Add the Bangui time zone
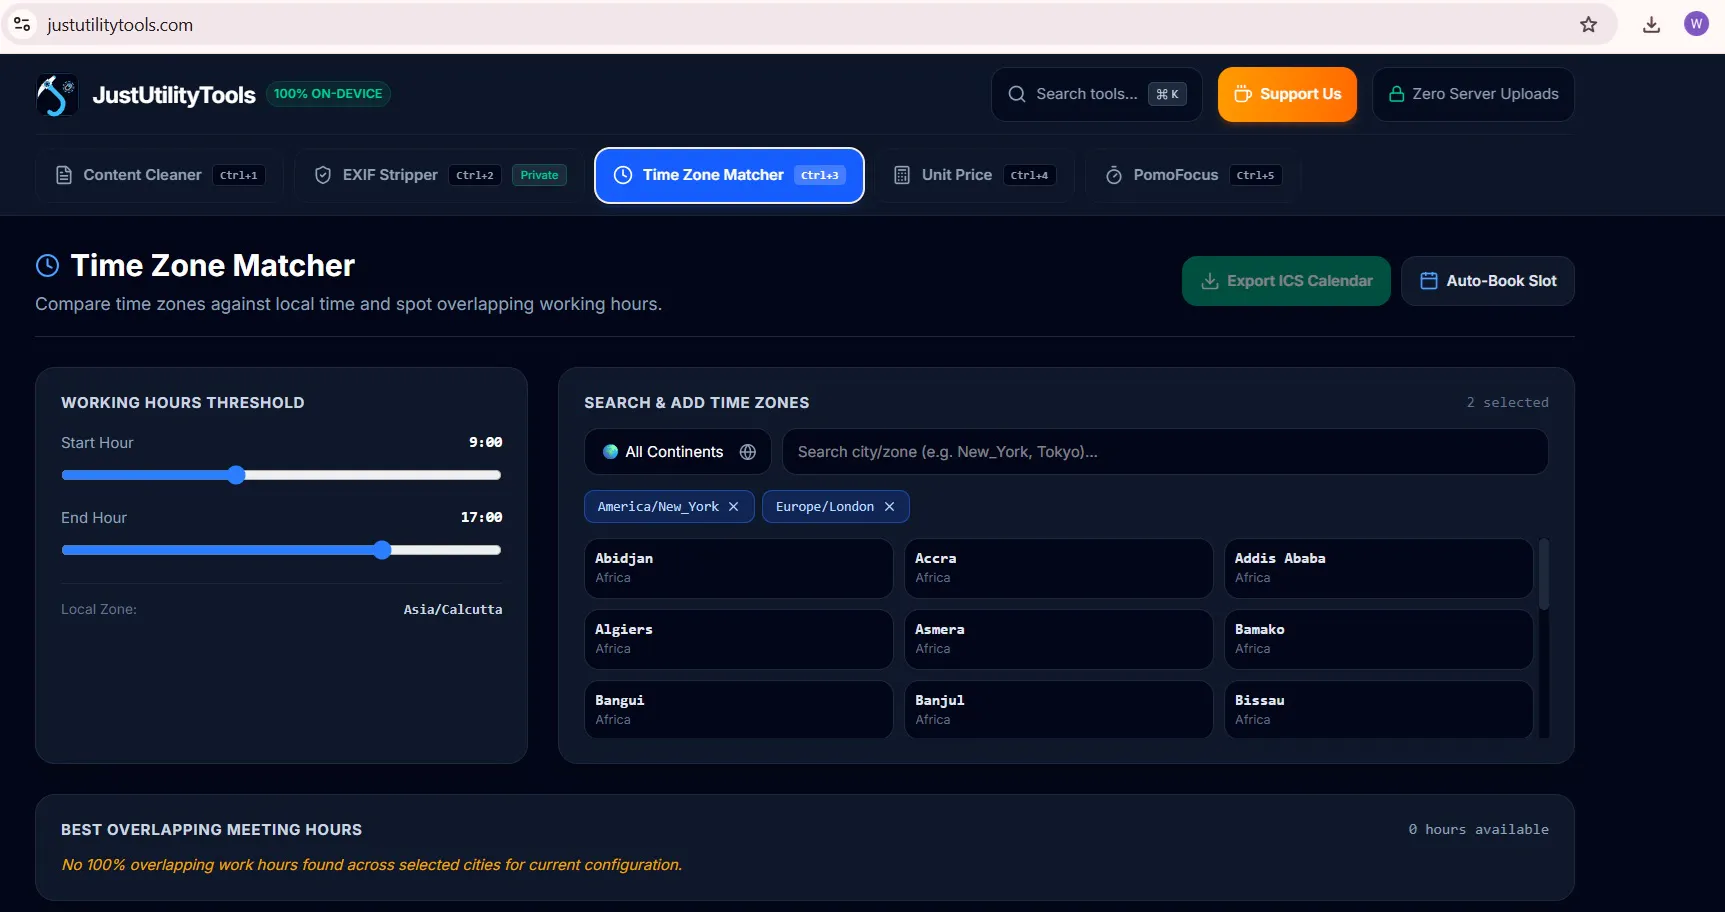The width and height of the screenshot is (1725, 912). tap(738, 710)
